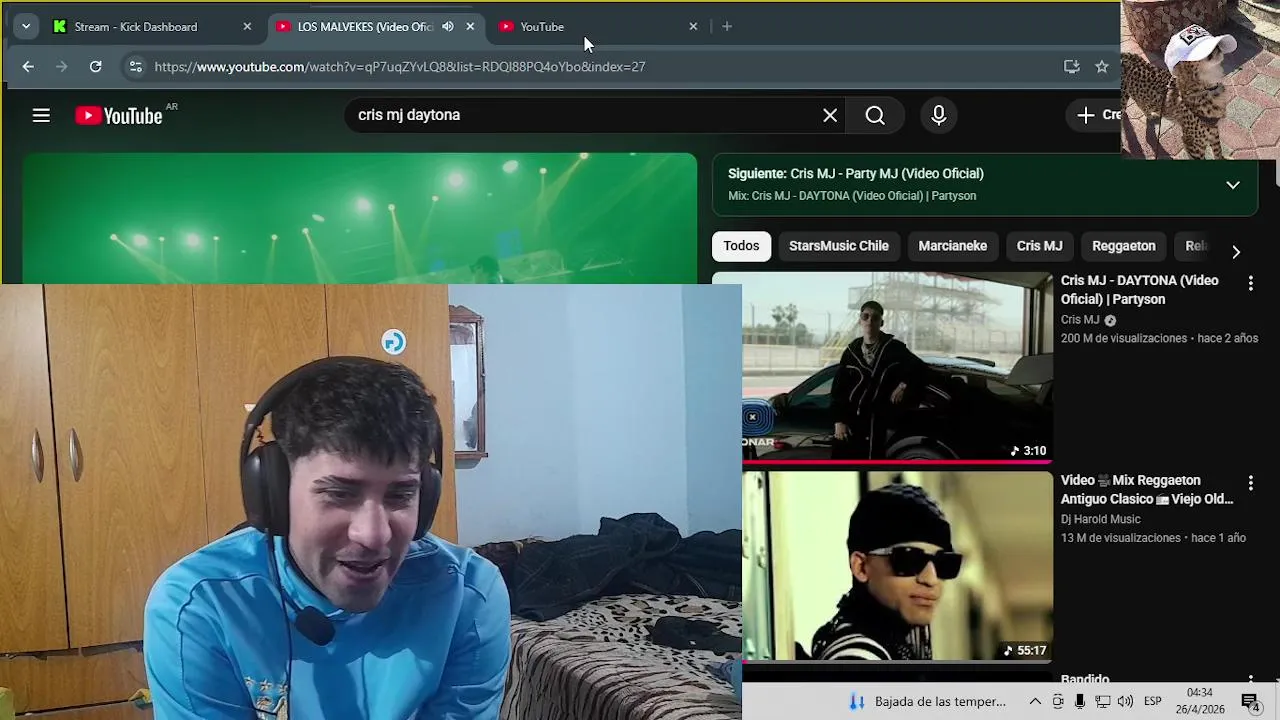Open network settings tray icon
1280x720 pixels.
[x=1102, y=702]
